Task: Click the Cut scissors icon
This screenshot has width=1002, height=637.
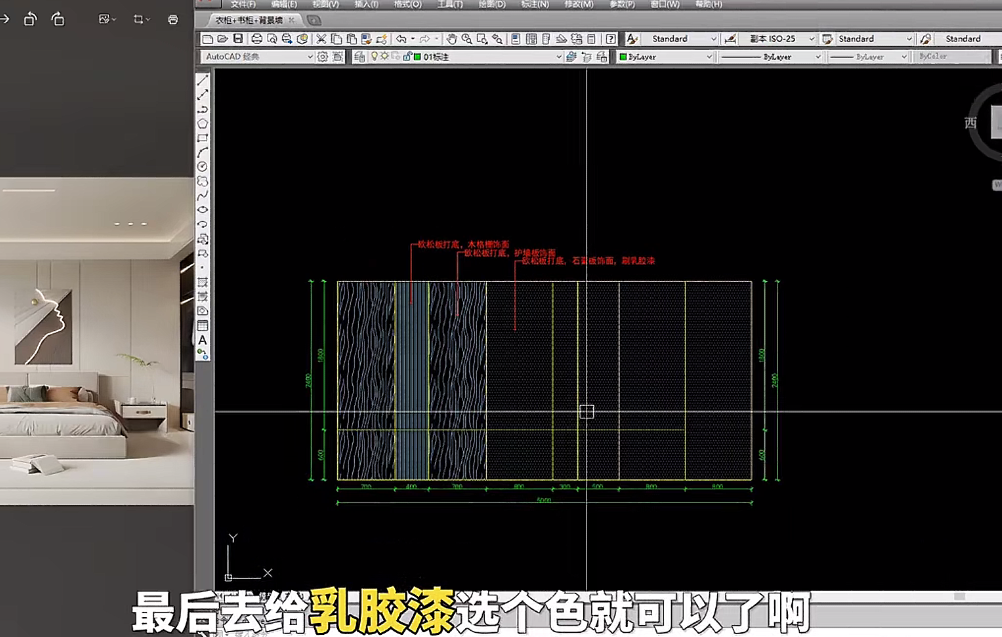Action: point(322,39)
